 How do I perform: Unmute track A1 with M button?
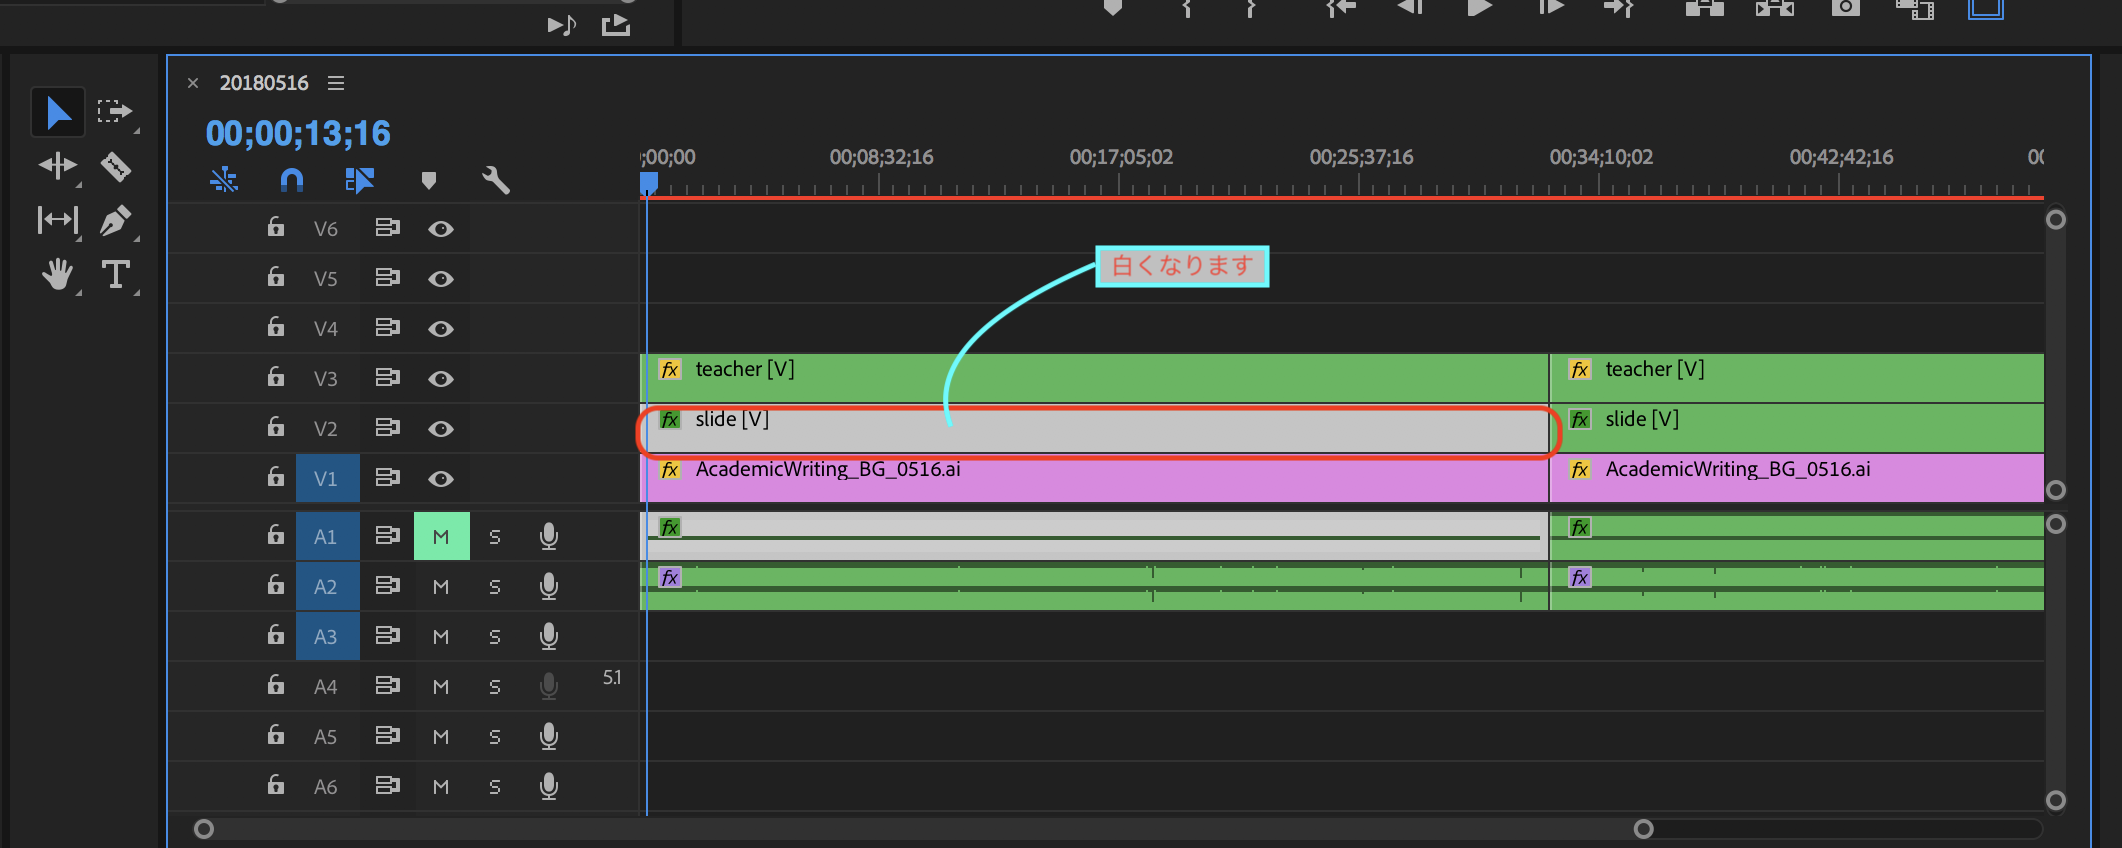[441, 536]
